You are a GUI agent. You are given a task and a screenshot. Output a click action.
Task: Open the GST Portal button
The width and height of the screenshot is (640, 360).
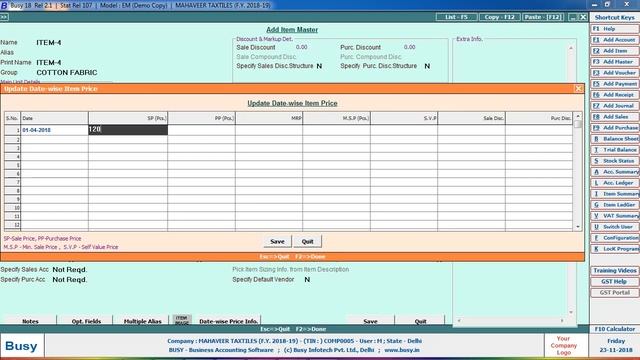click(615, 293)
